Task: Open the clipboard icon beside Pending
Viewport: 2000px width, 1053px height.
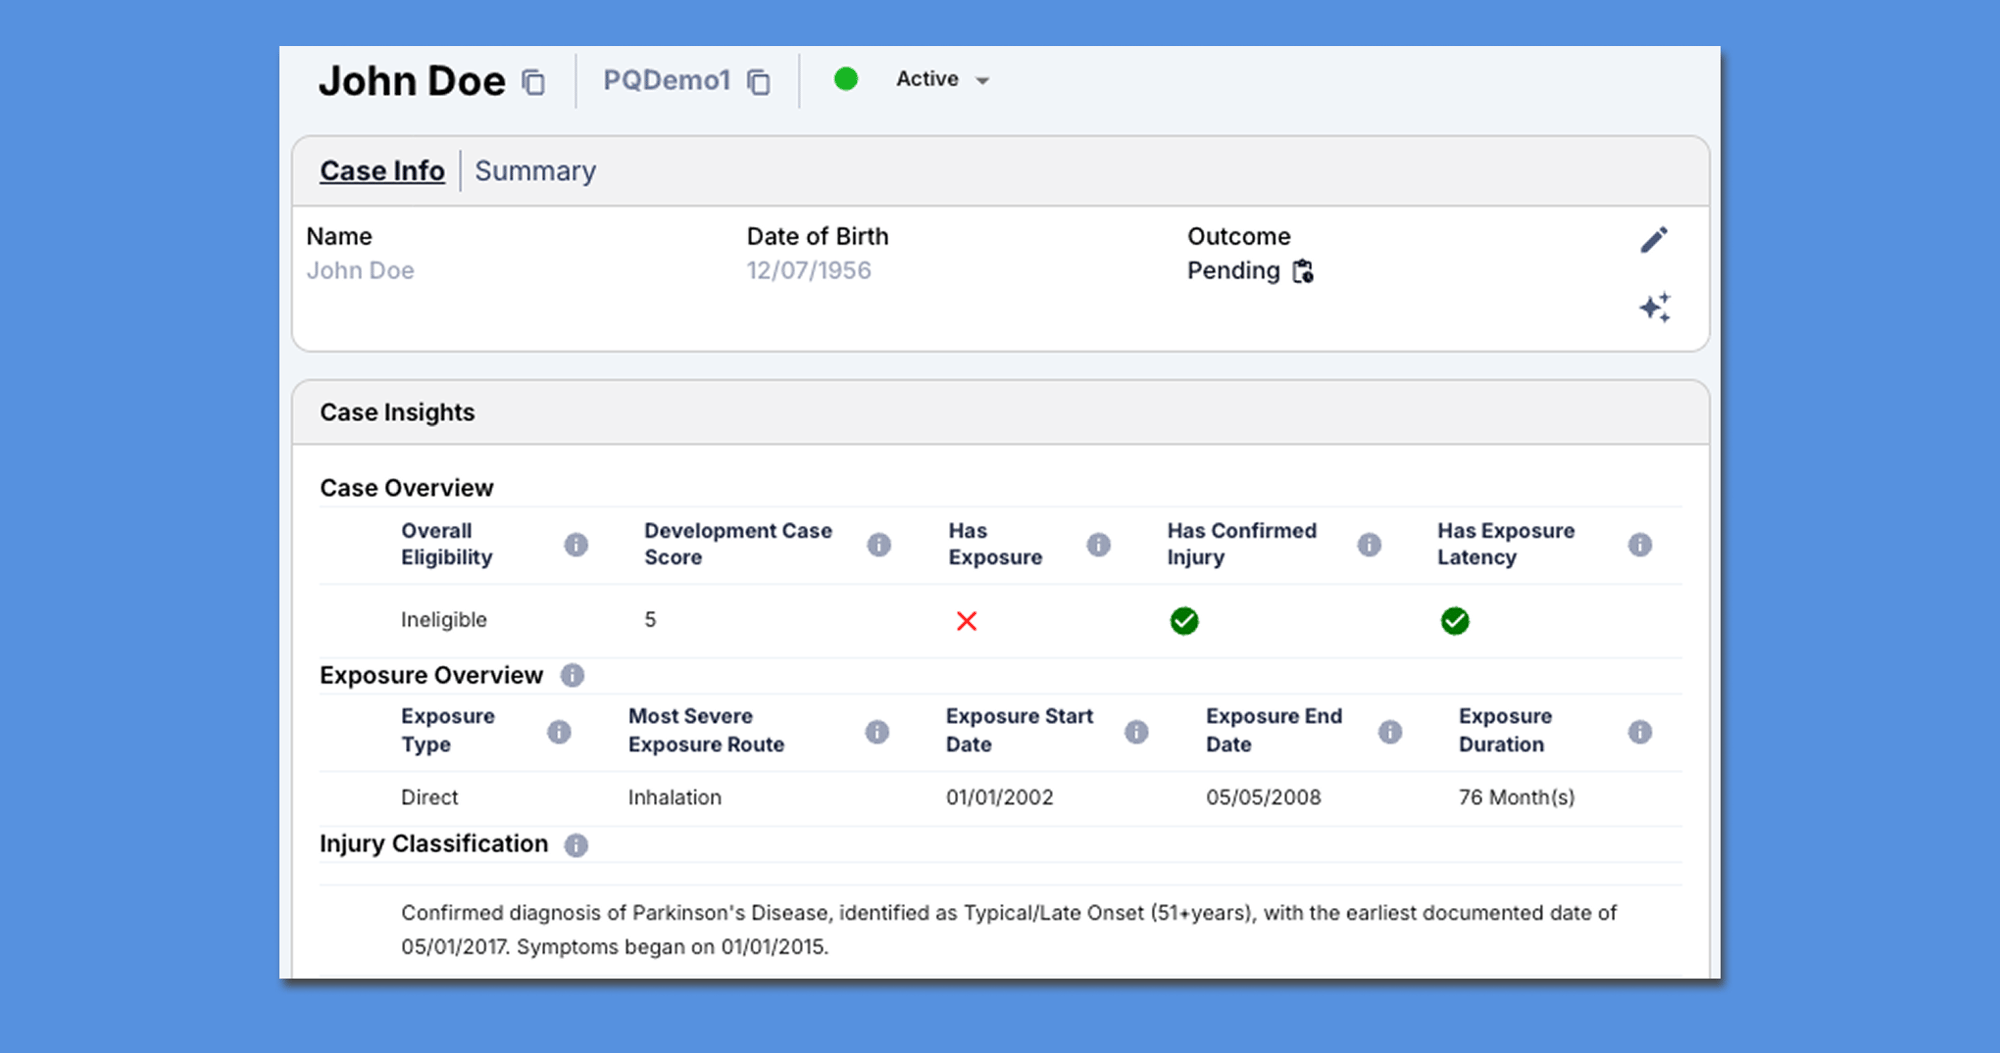Action: coord(1303,271)
